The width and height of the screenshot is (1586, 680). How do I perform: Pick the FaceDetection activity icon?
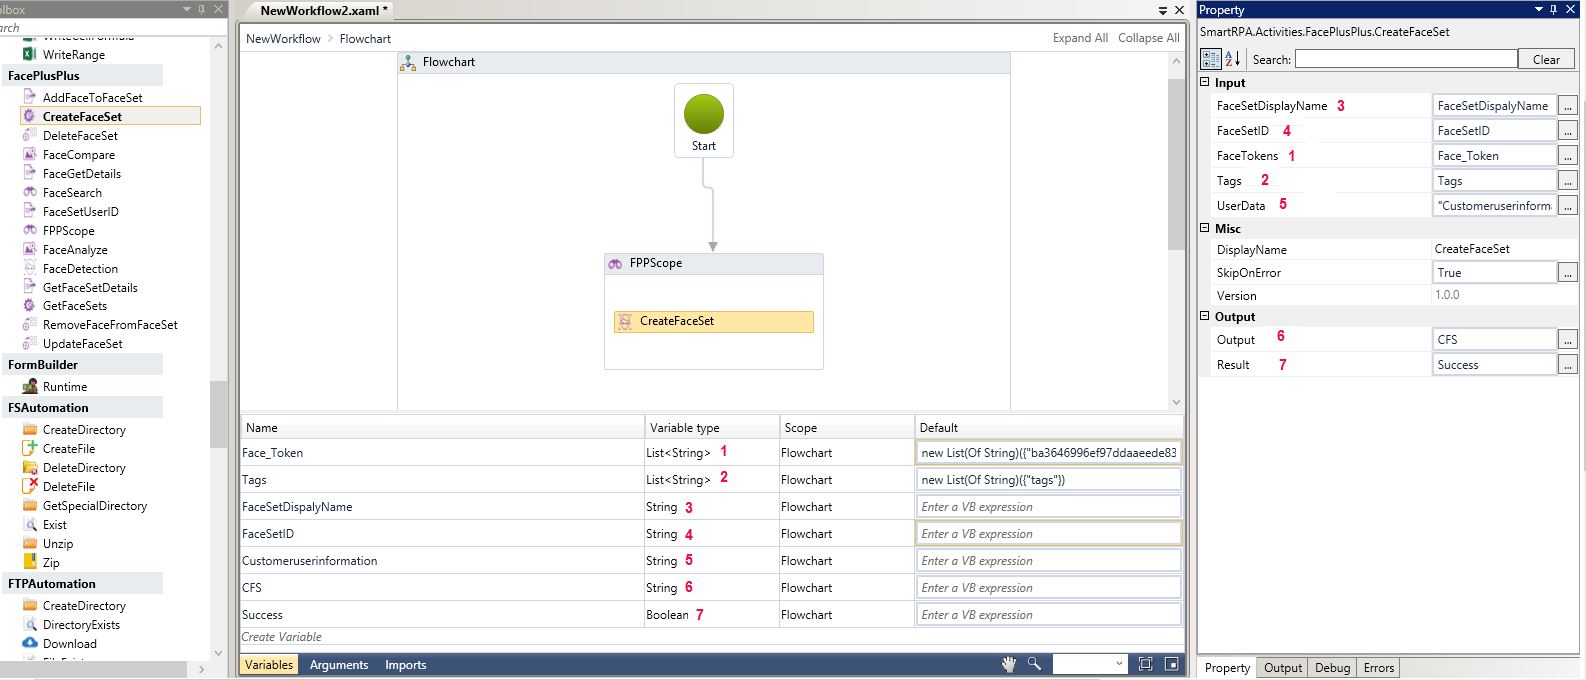[30, 269]
